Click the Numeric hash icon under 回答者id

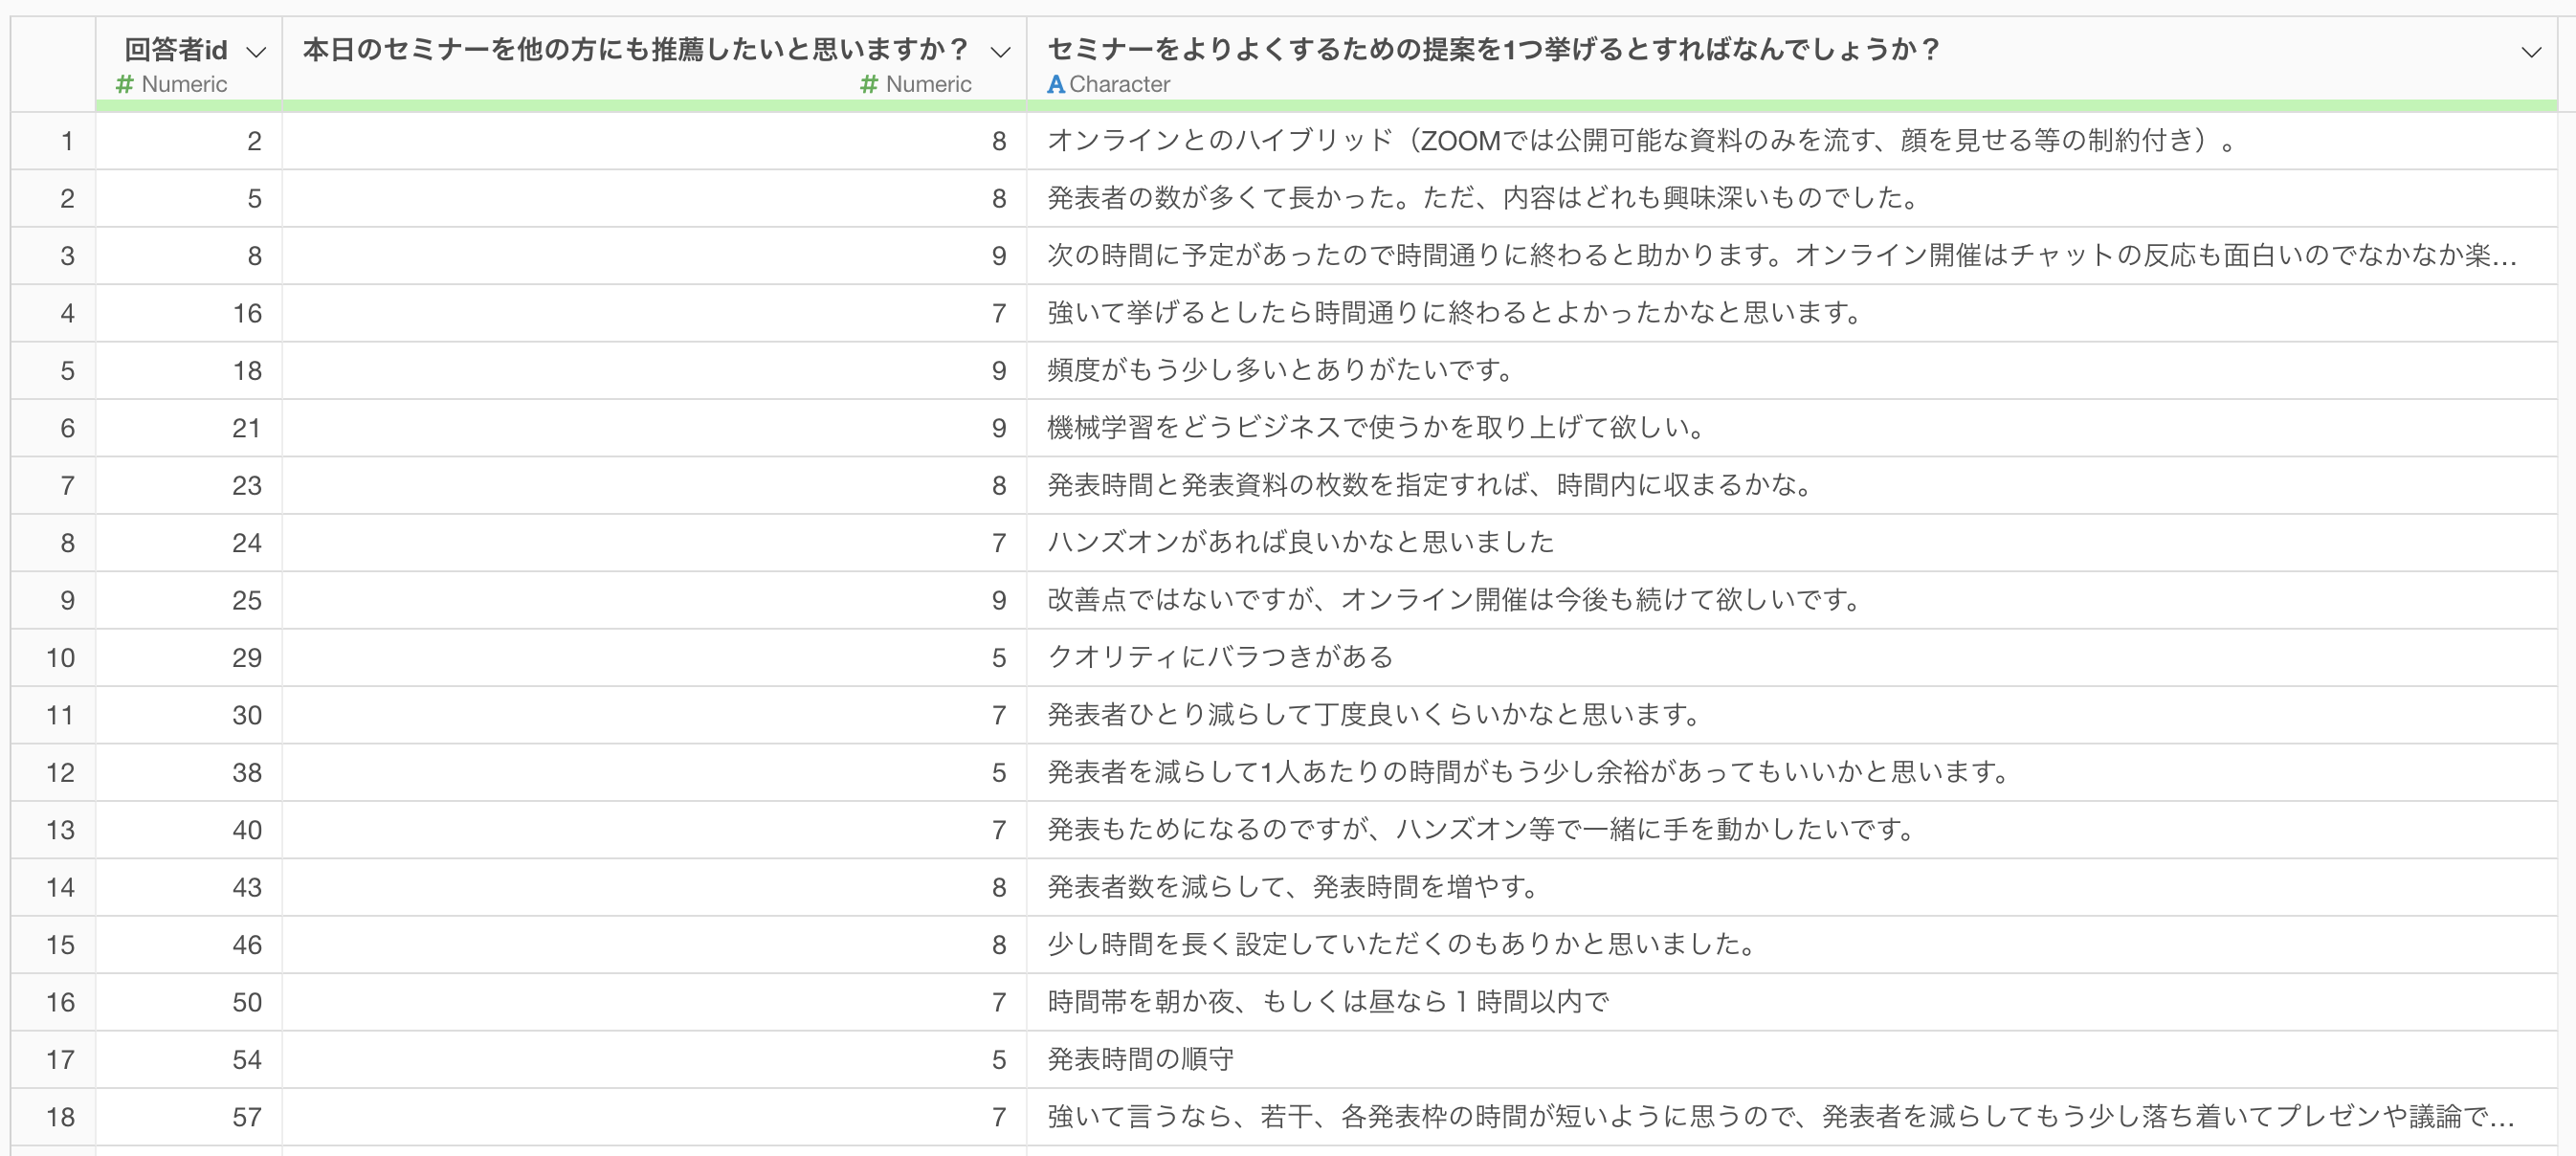click(x=125, y=84)
